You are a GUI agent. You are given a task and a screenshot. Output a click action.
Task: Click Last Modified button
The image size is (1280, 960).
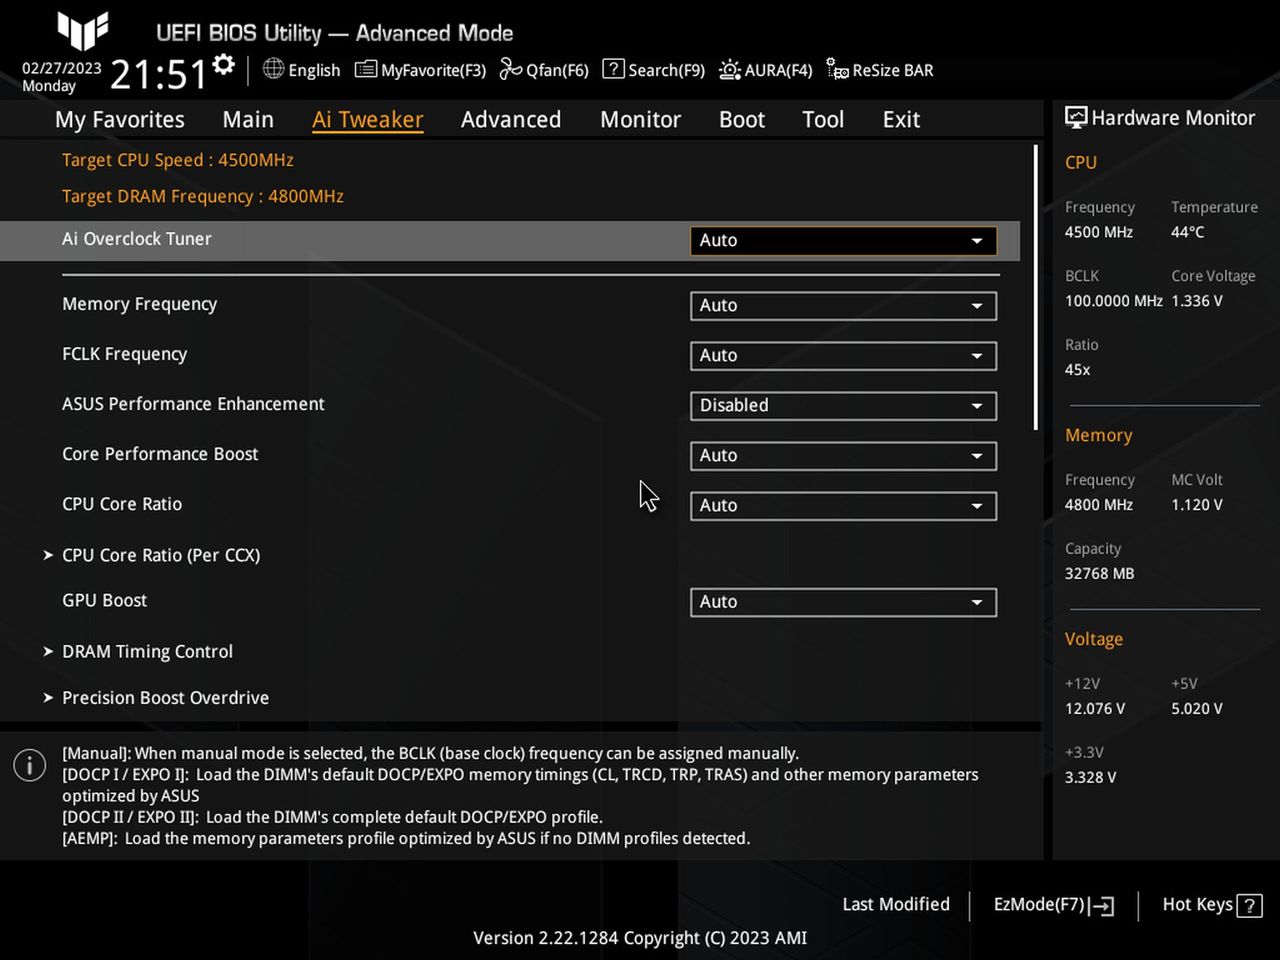tap(896, 904)
